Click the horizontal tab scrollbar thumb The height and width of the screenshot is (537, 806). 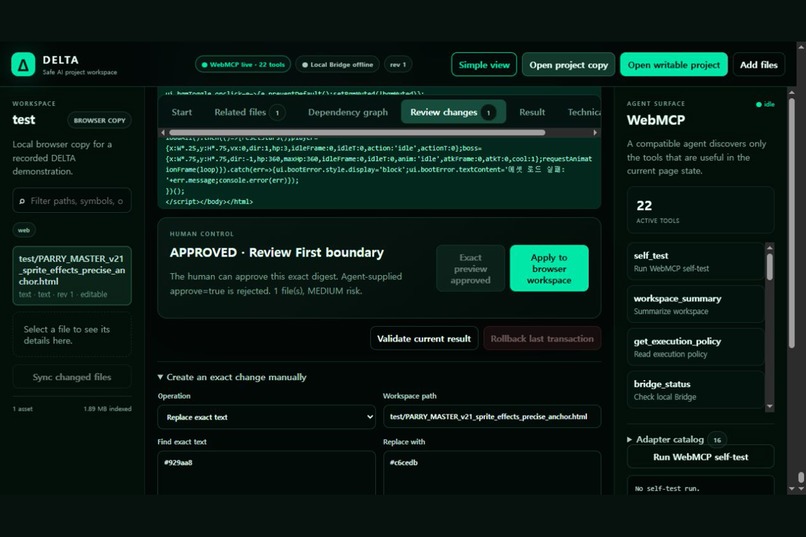[356, 133]
